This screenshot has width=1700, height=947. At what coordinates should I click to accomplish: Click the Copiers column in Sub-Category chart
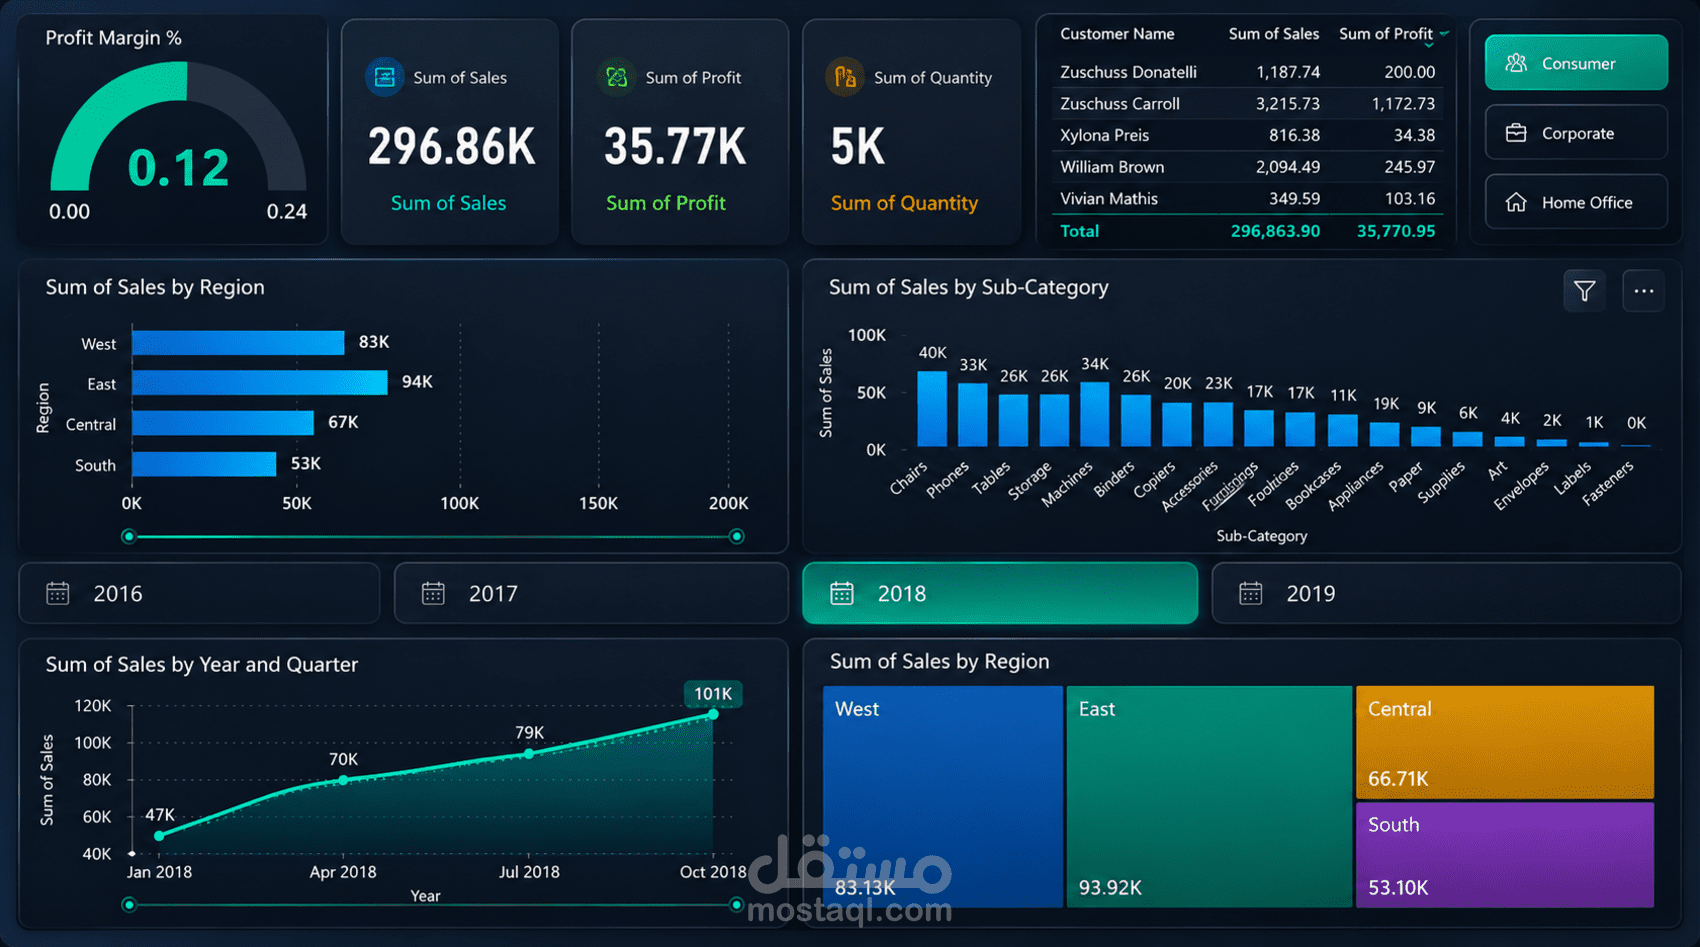click(1177, 425)
